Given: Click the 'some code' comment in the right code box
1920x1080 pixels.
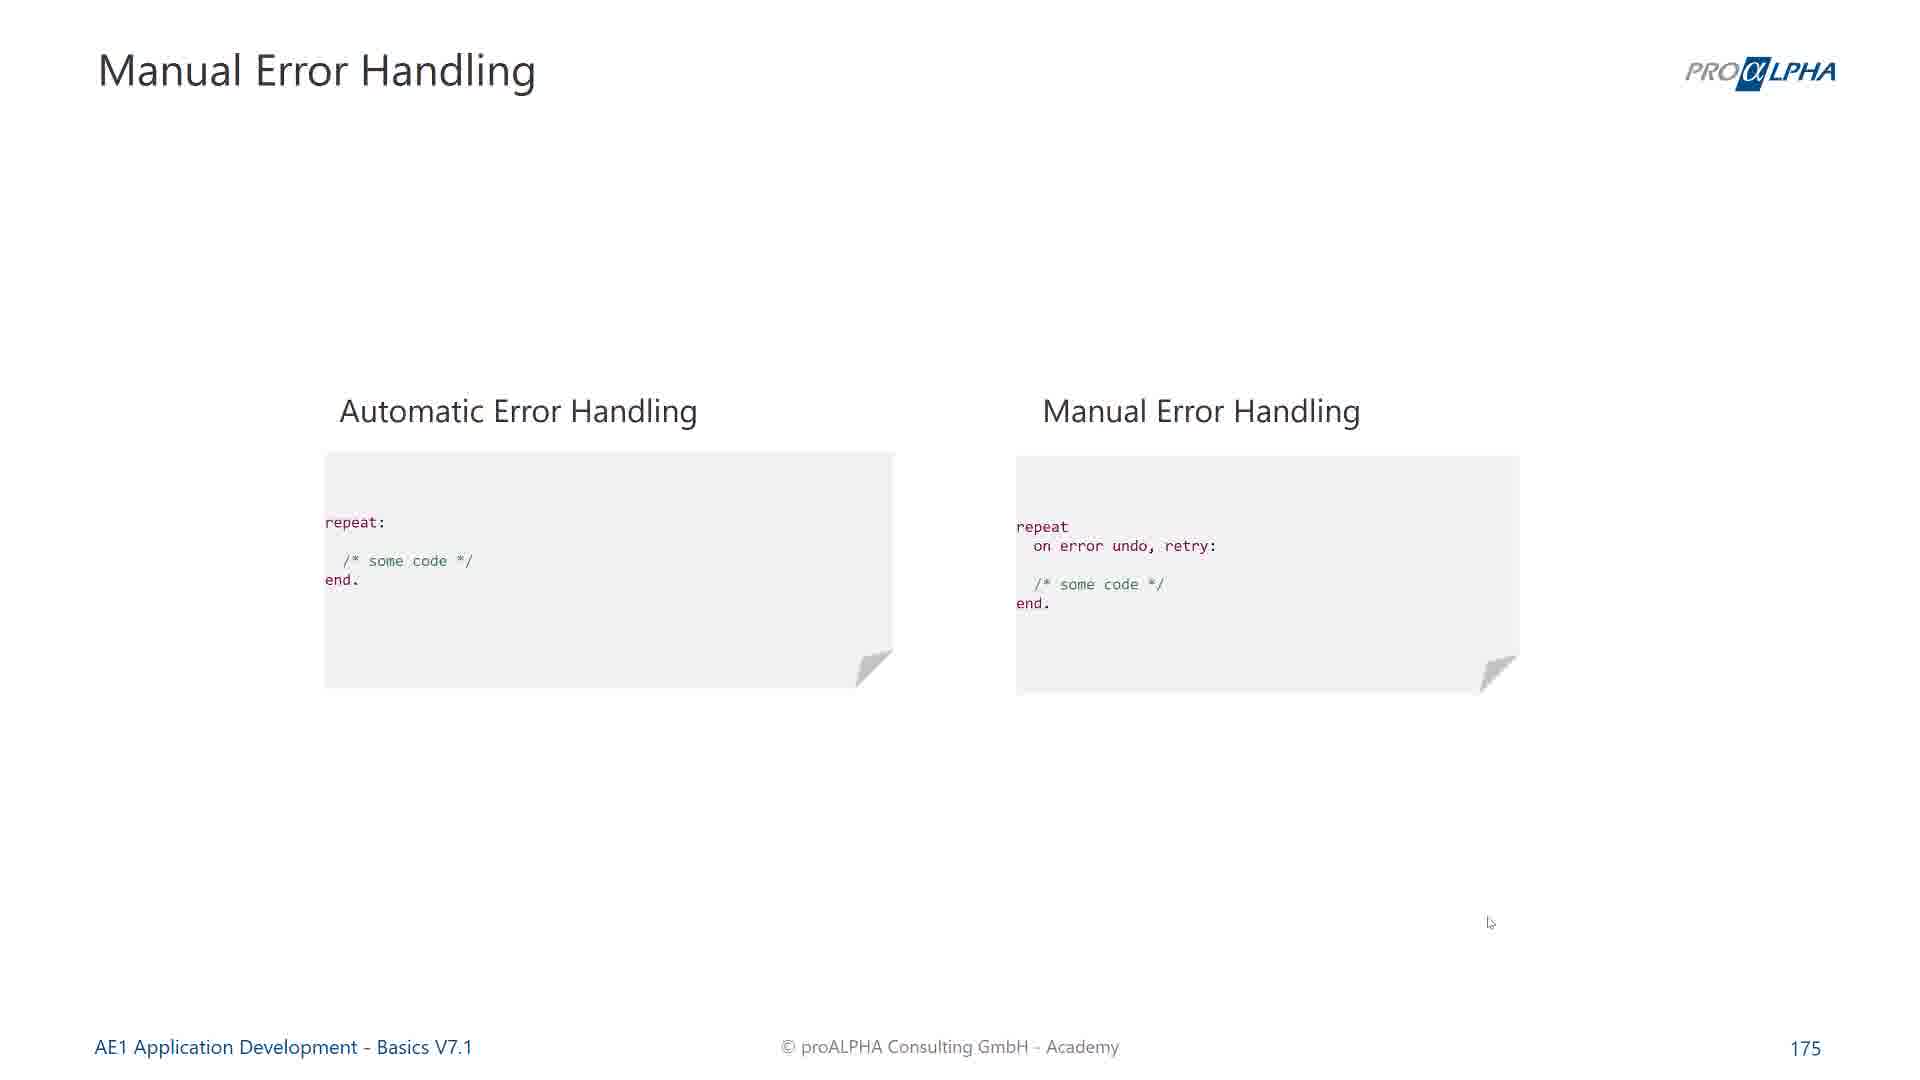Looking at the screenshot, I should (1099, 585).
